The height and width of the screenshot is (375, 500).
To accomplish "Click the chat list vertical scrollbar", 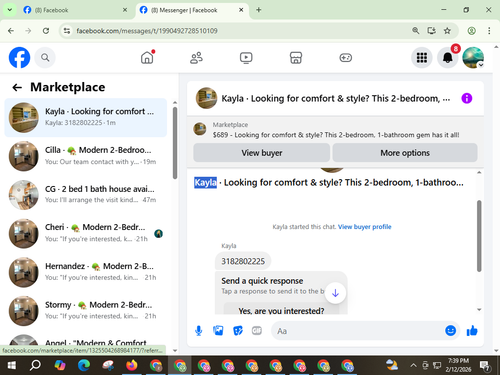I will [175, 143].
